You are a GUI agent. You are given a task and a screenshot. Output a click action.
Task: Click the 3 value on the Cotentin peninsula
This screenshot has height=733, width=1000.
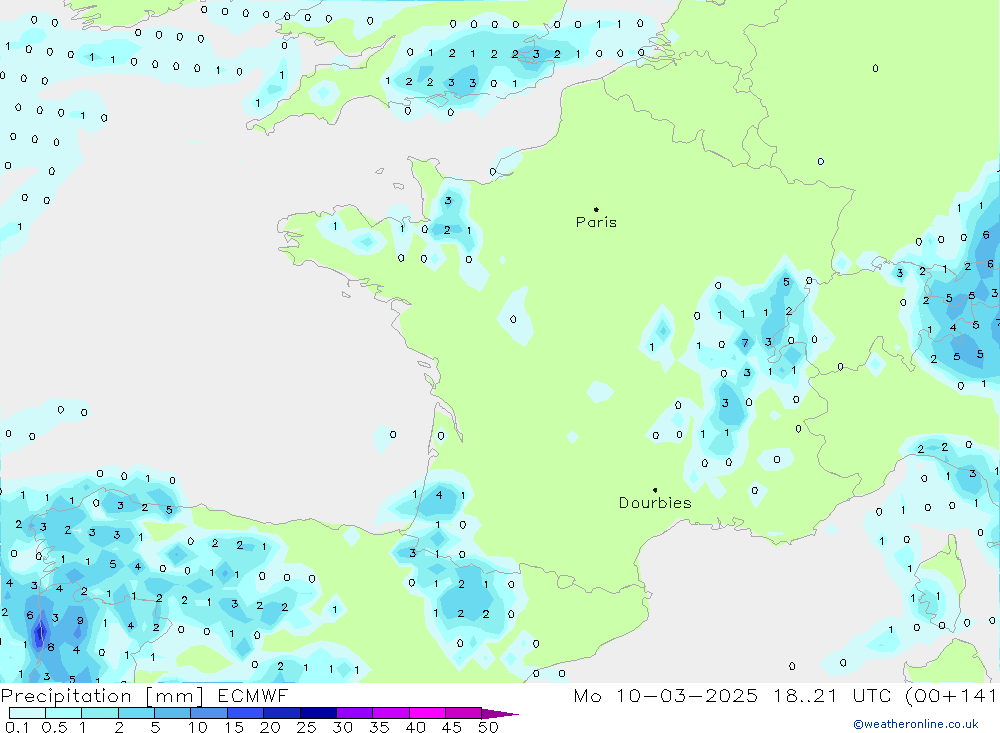(x=448, y=201)
